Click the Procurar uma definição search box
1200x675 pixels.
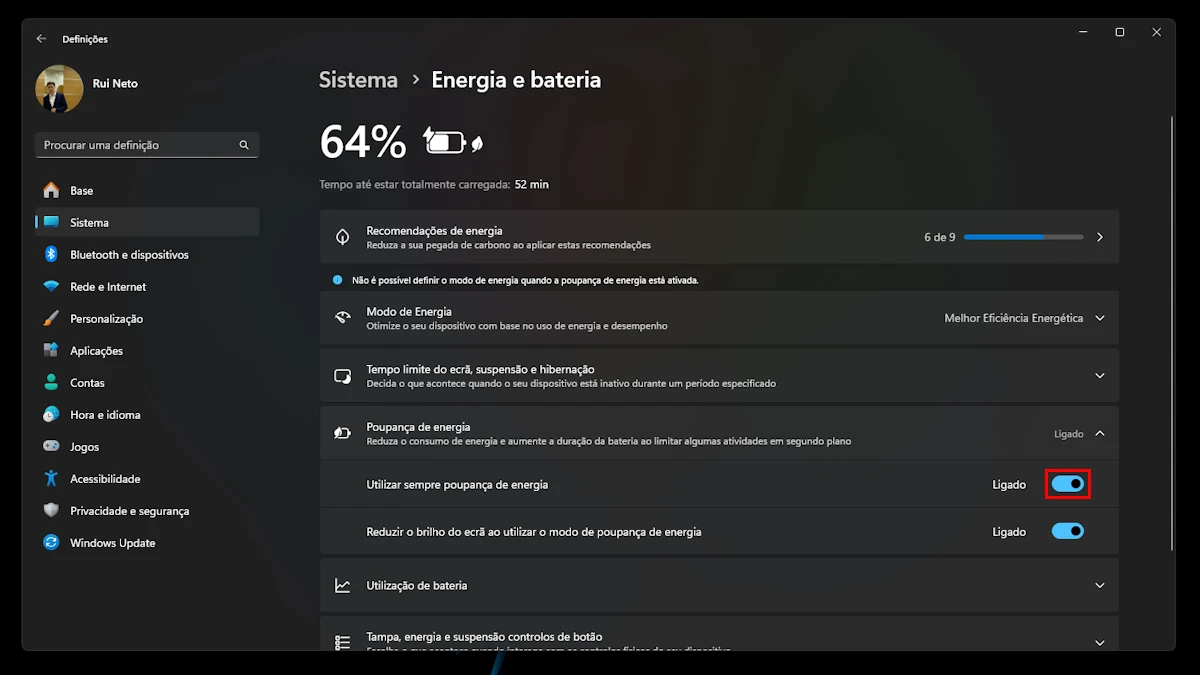(138, 145)
